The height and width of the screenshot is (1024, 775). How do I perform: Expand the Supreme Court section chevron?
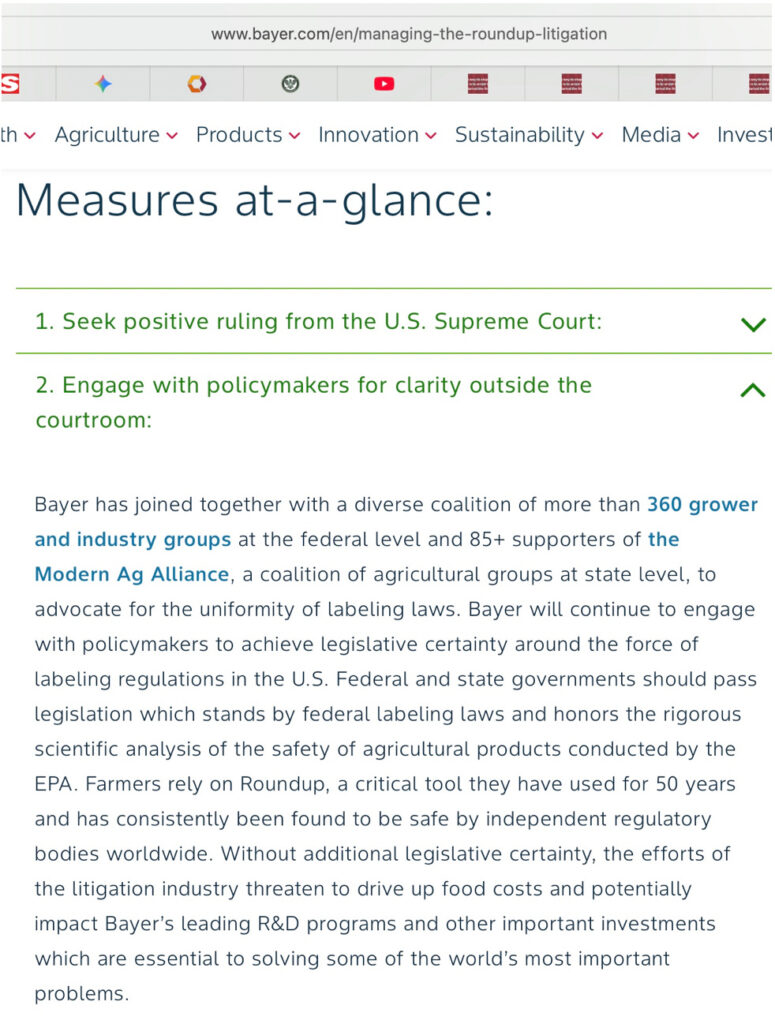pyautogui.click(x=753, y=324)
